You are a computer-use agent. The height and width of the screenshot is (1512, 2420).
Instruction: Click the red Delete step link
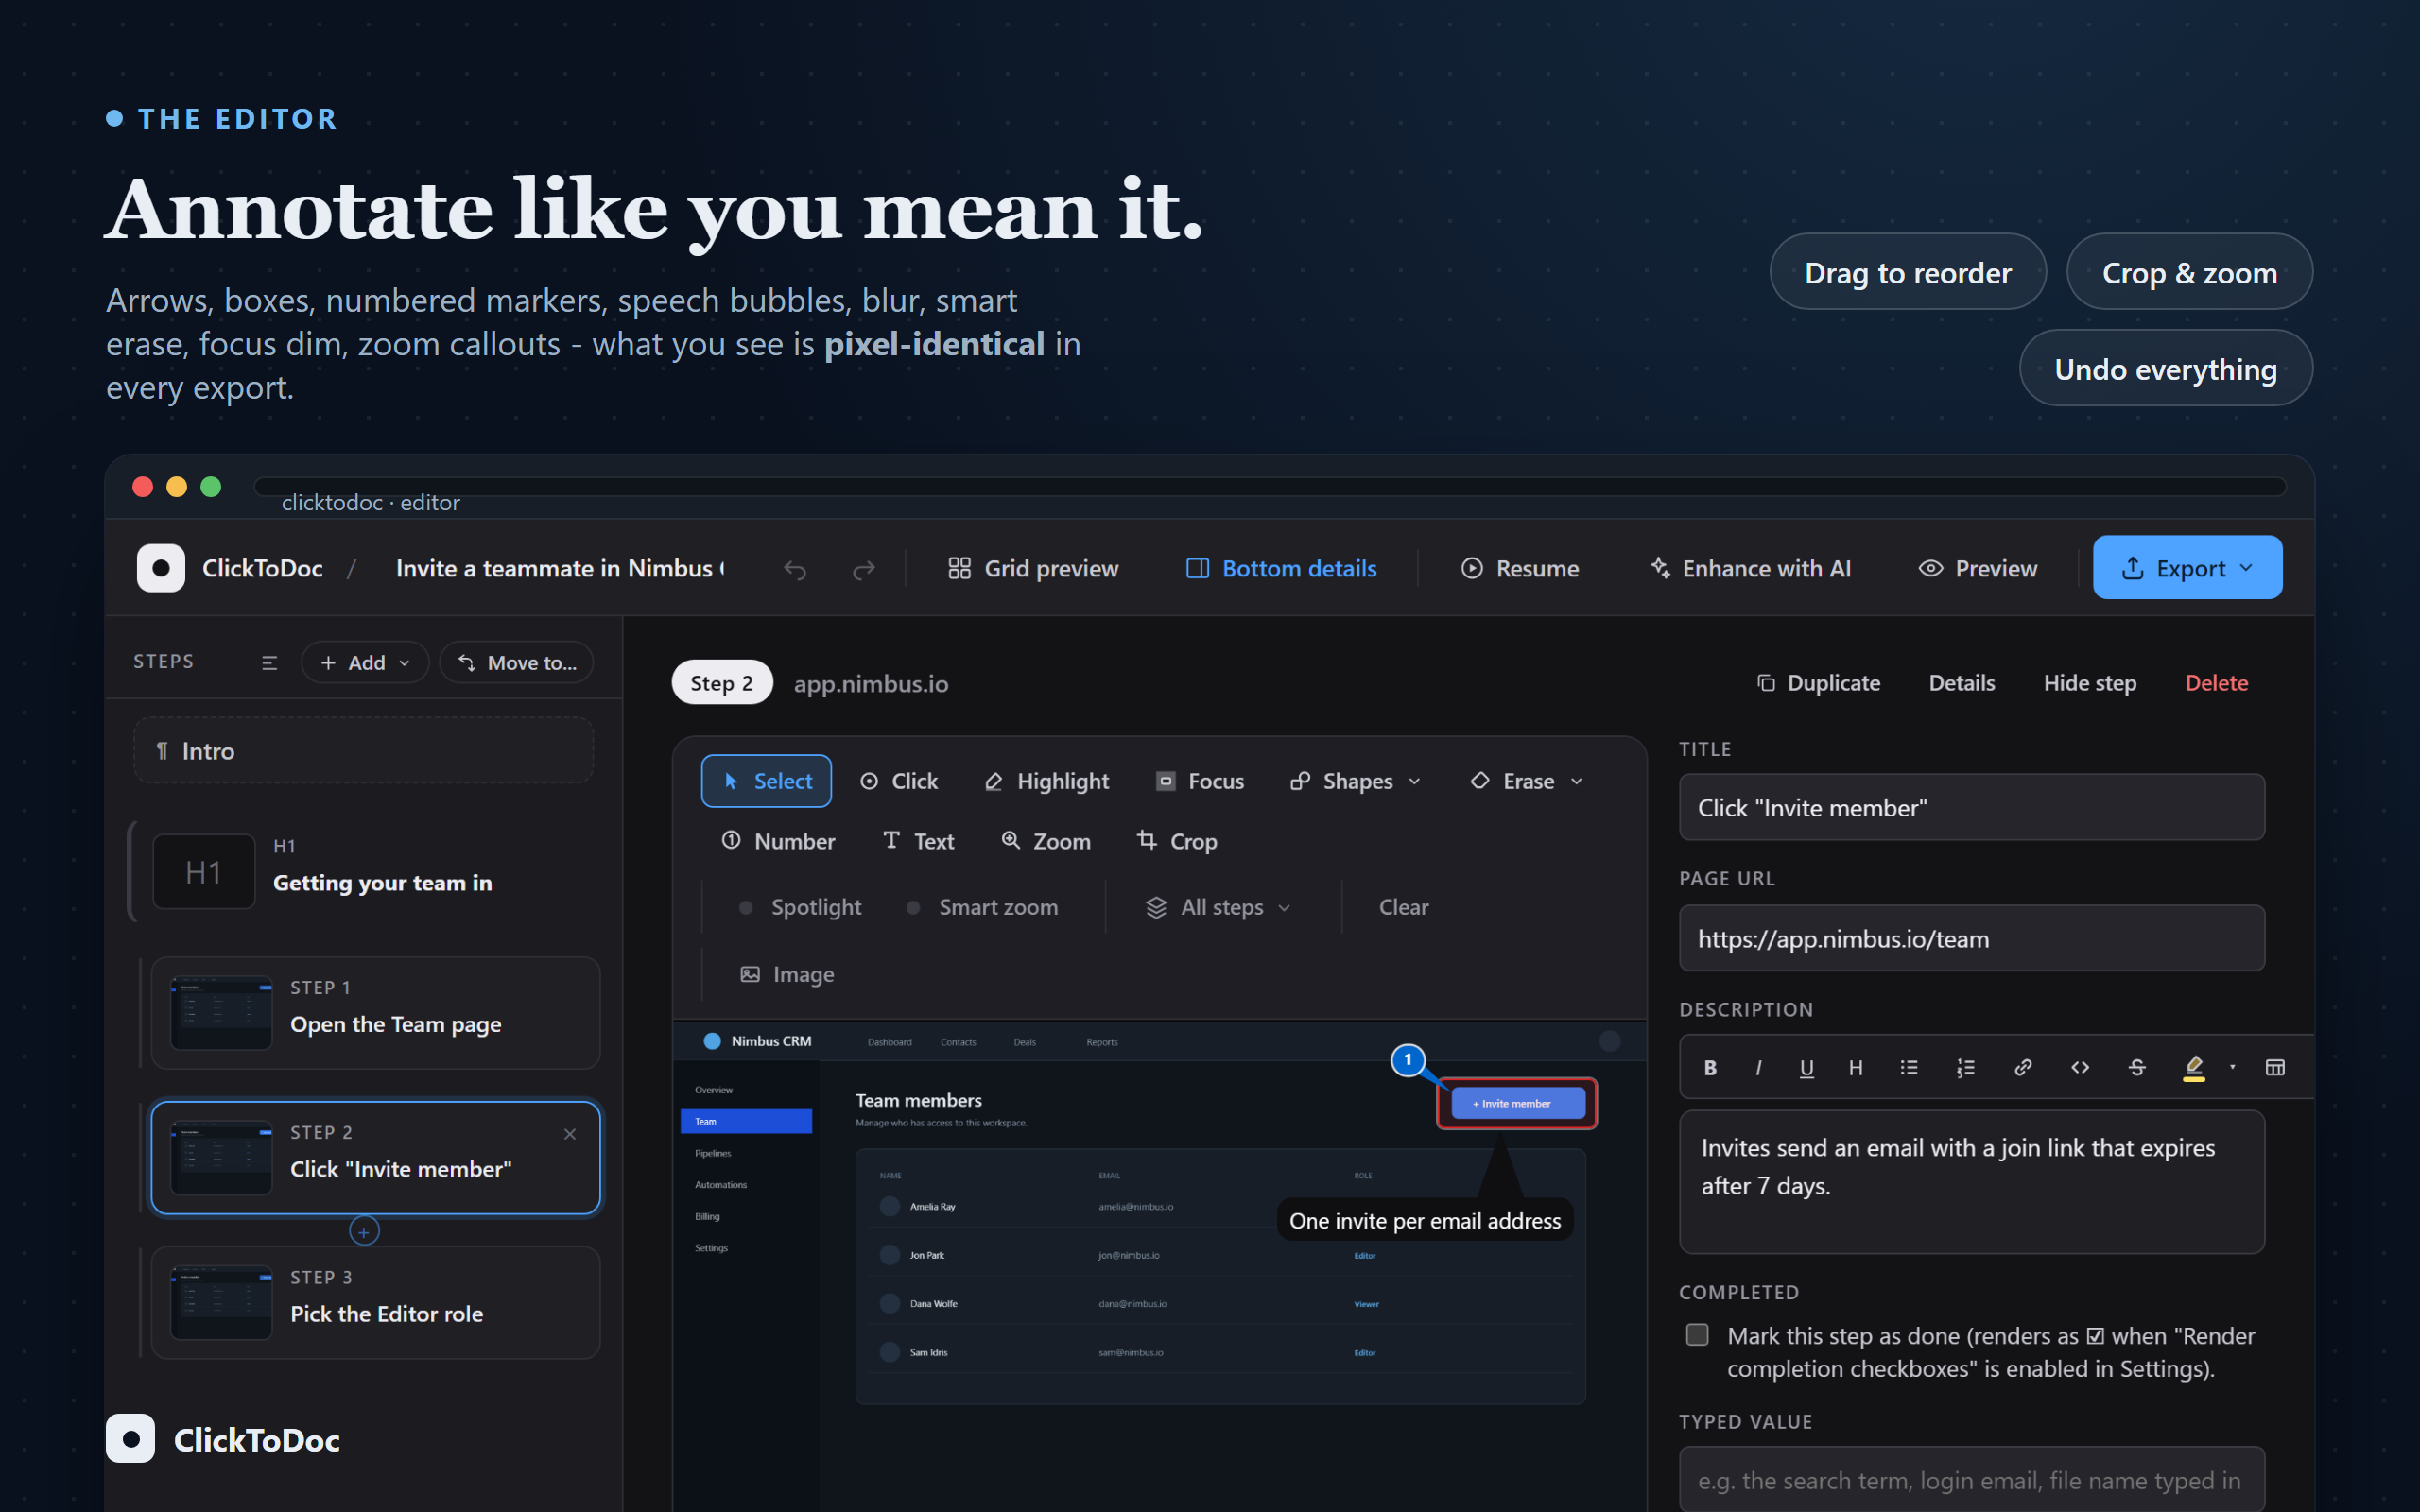(2216, 683)
